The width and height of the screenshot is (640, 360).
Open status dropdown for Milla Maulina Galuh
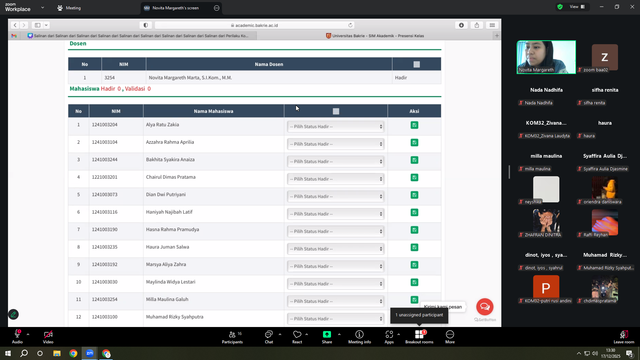pos(336,301)
